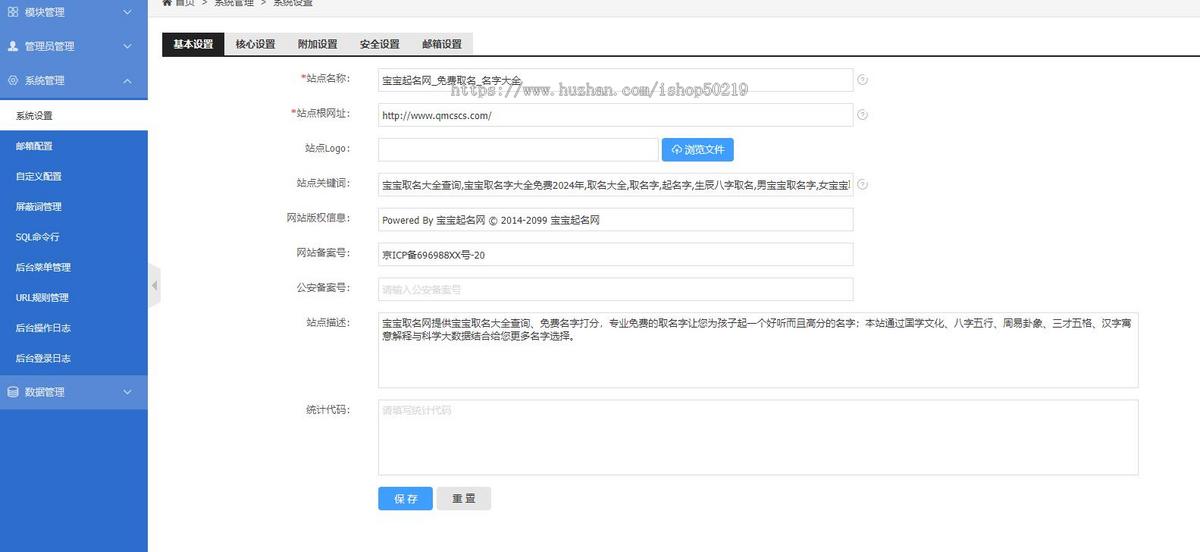Click the help icon beside 站点关键词 field
The image size is (1200, 552).
tap(863, 184)
